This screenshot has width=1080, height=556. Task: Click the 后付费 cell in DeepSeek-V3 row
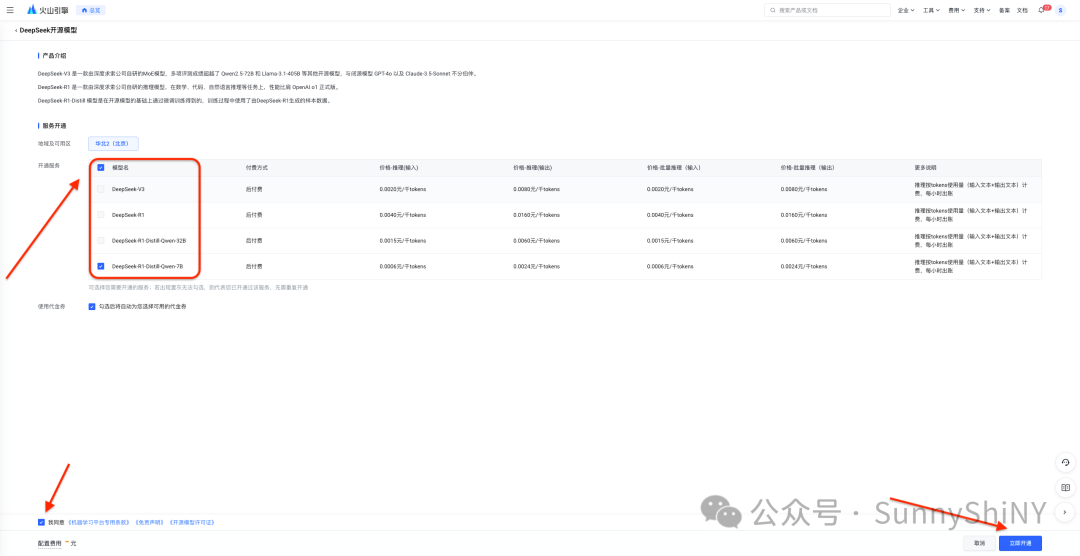coord(254,189)
